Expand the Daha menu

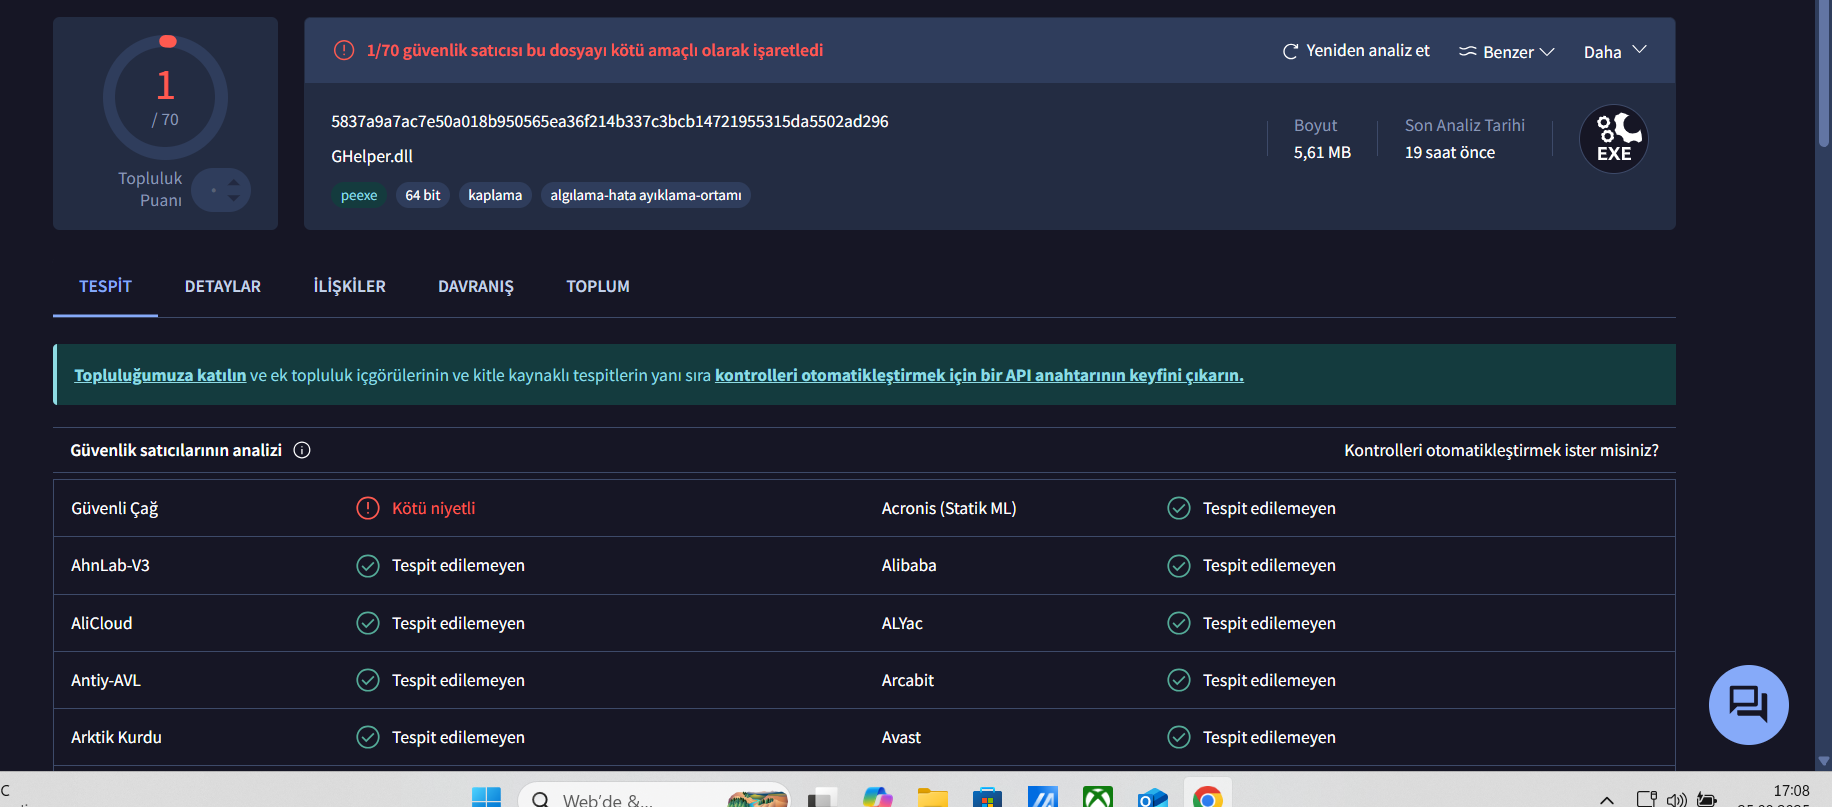point(1615,52)
